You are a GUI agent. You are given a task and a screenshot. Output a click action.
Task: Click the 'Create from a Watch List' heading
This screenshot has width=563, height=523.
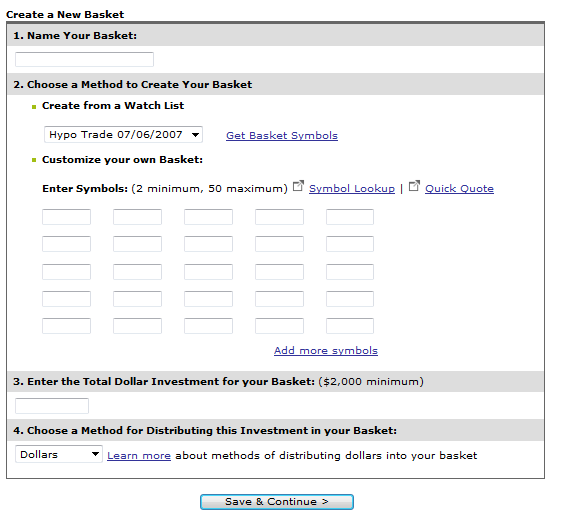[113, 106]
